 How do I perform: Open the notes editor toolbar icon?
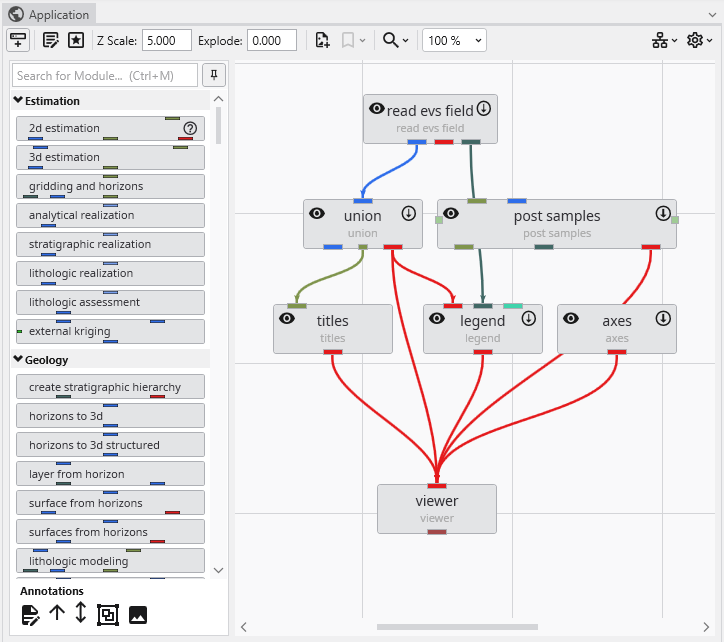[x=50, y=40]
